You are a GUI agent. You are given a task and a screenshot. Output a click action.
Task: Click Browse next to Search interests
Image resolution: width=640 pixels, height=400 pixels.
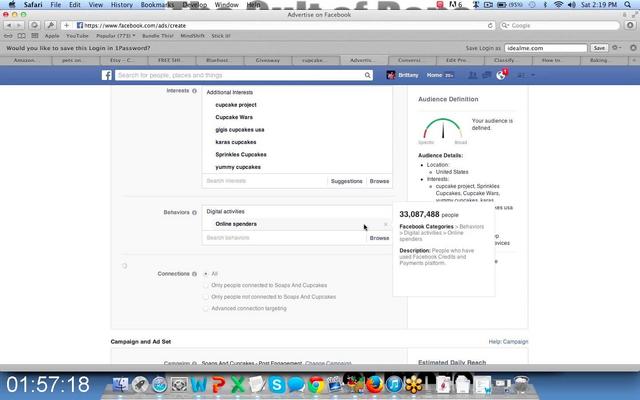(379, 181)
